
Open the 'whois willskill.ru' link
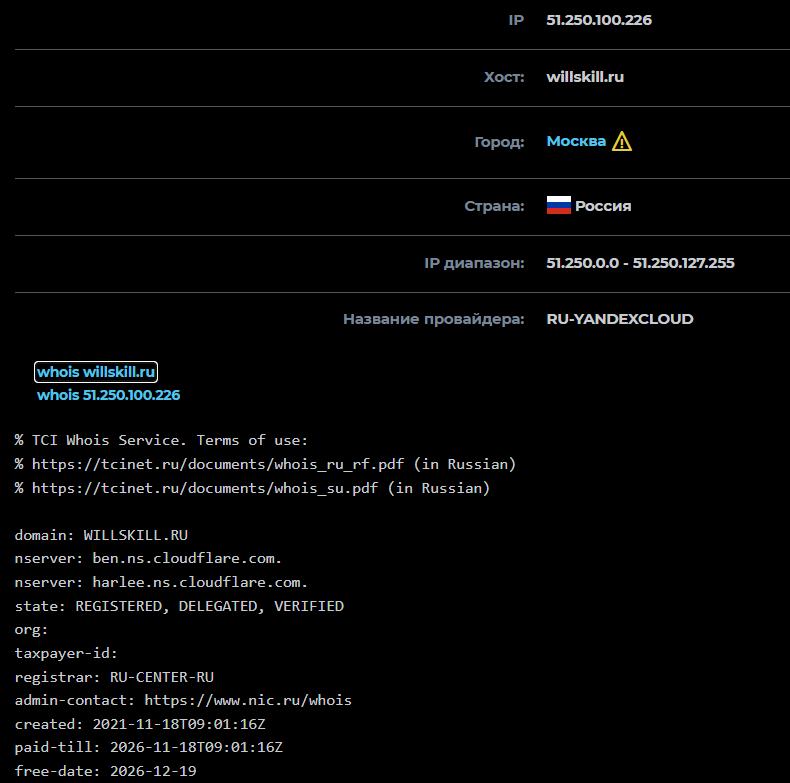[x=96, y=372]
